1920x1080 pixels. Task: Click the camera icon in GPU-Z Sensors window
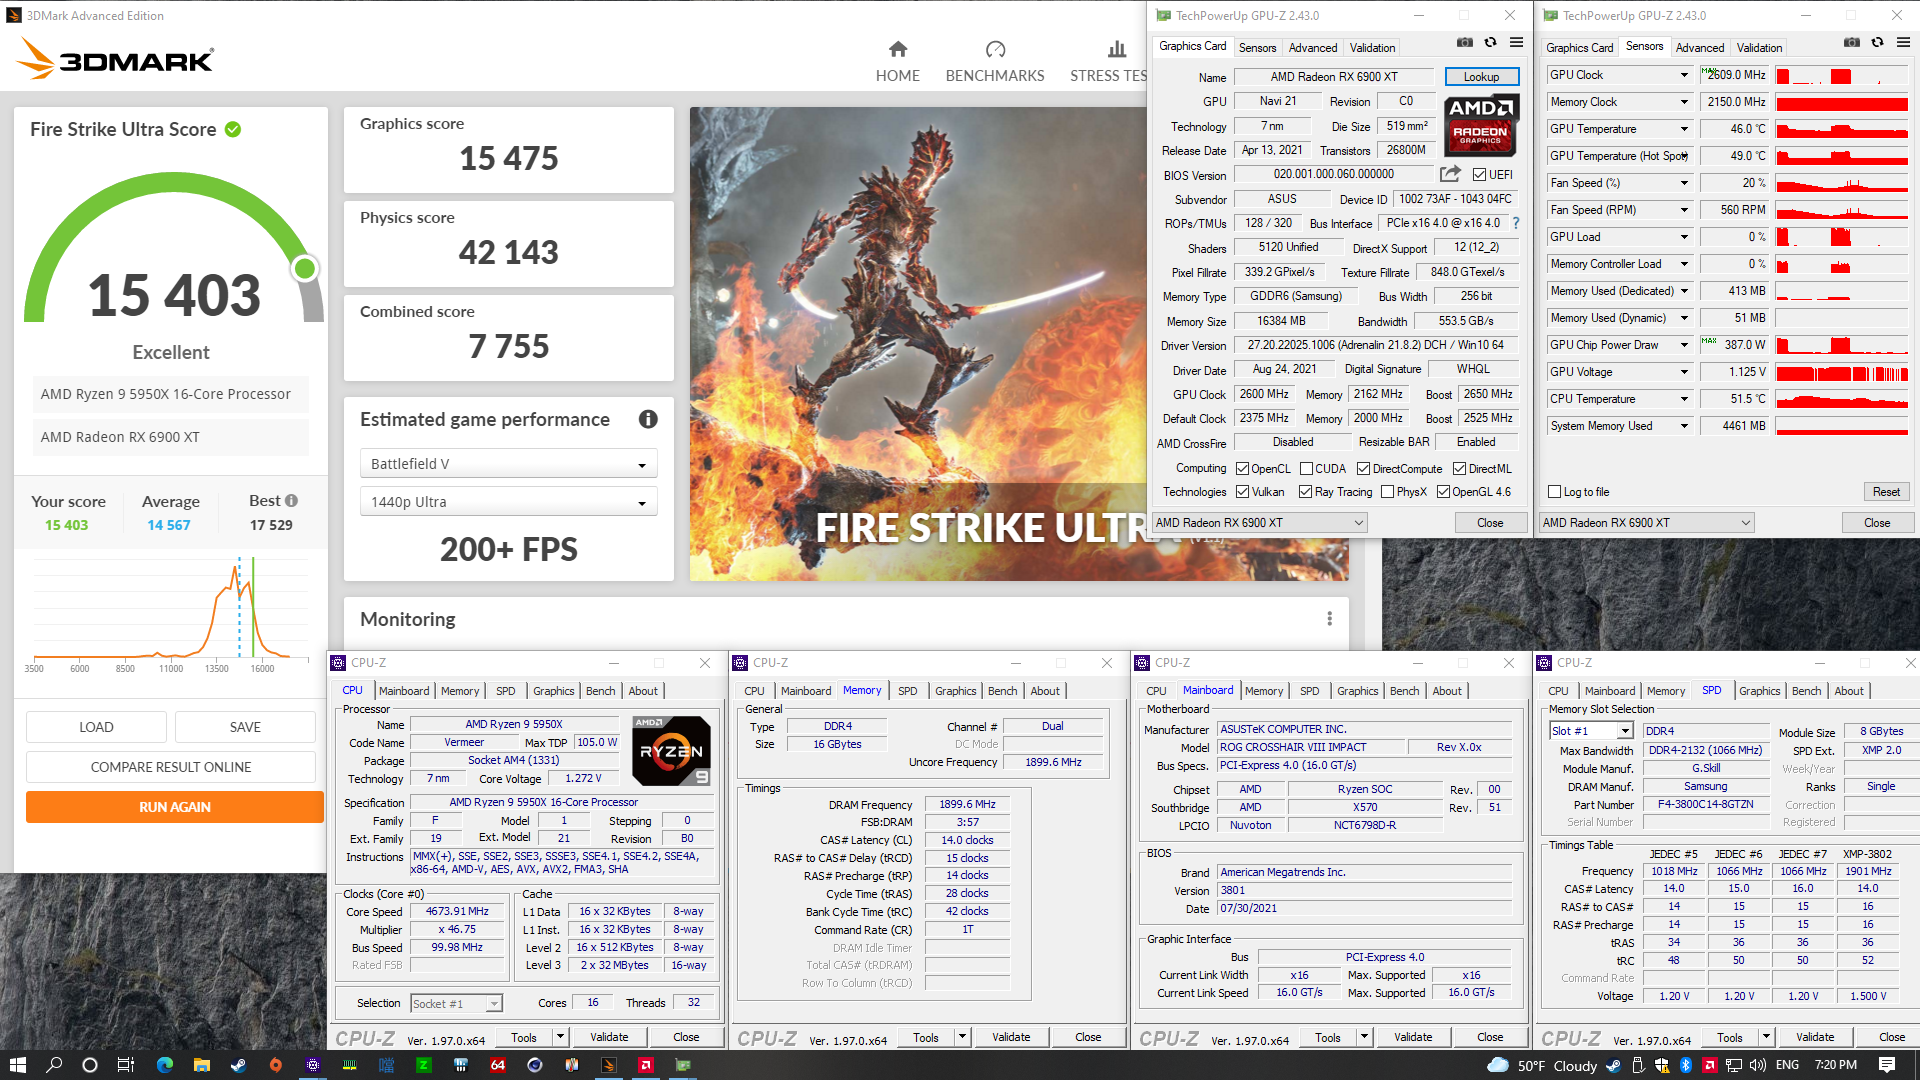(x=1851, y=43)
